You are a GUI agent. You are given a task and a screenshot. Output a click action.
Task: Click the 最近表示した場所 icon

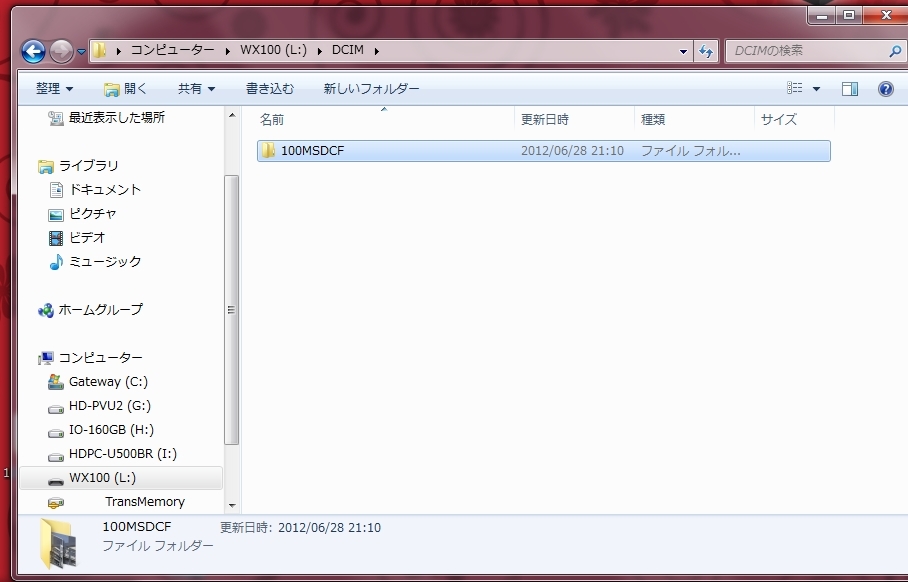(56, 118)
